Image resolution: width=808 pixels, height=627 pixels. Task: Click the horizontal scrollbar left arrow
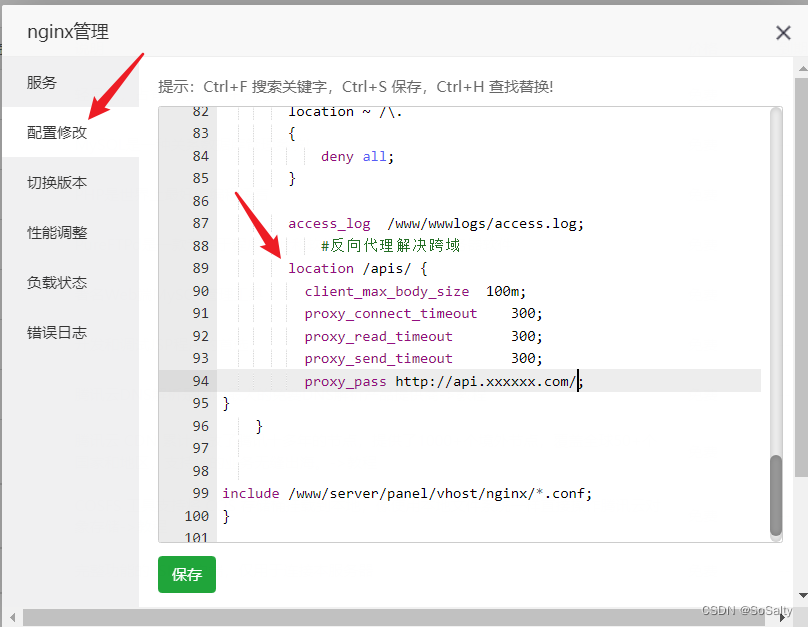pos(12,617)
